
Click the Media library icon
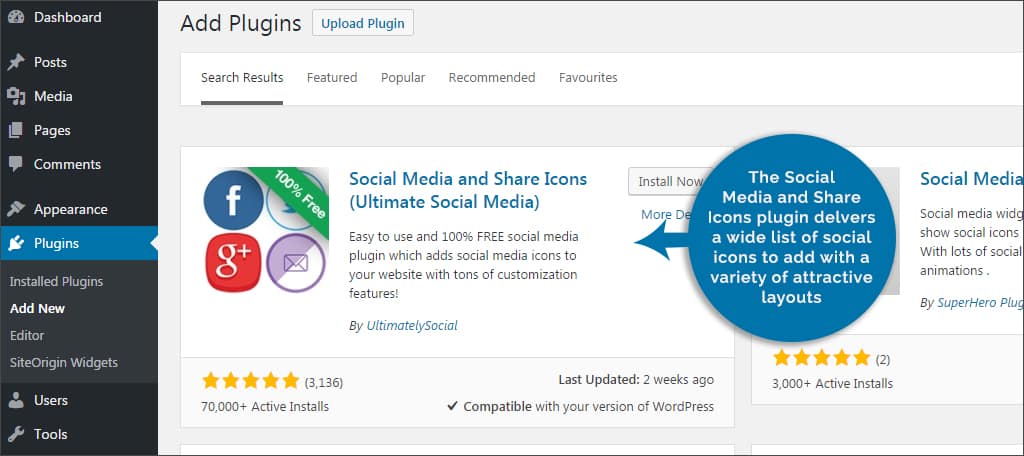pyautogui.click(x=16, y=96)
